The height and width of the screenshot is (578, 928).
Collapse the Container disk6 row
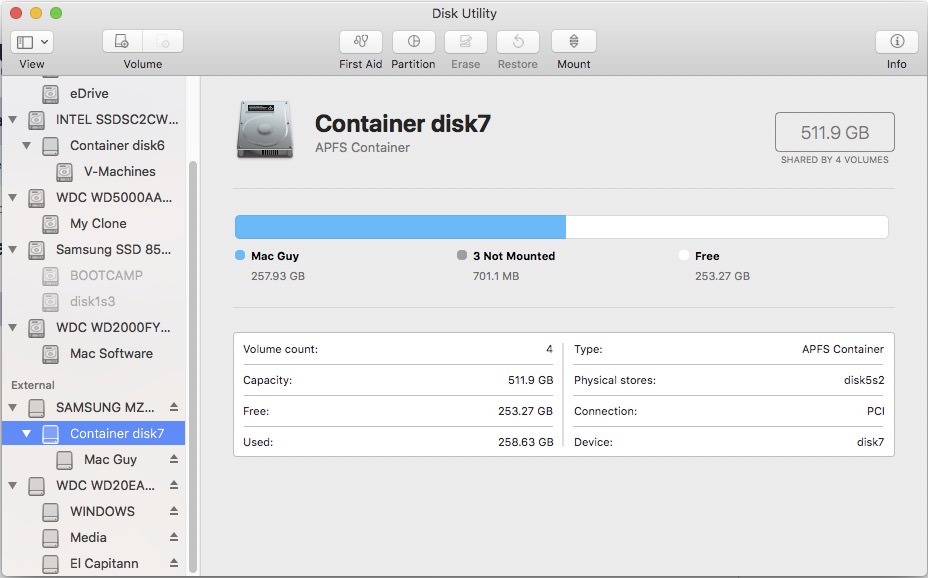[x=27, y=146]
